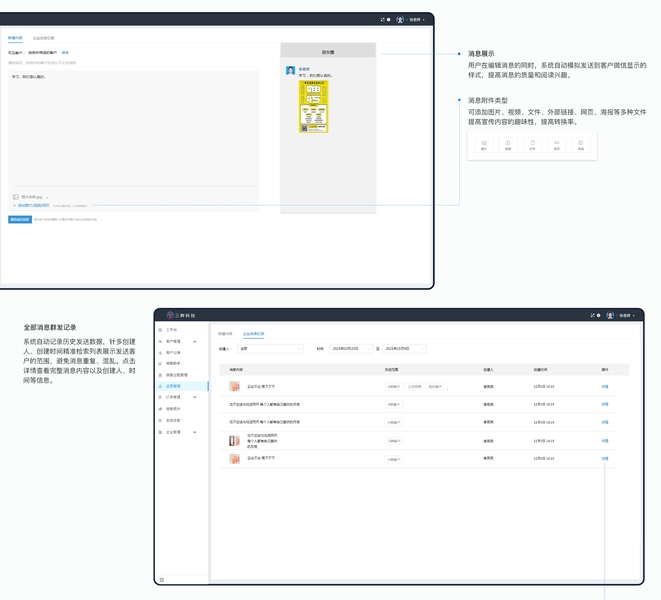
Task: Expand the 企业管理 sidebar chevron
Action: (194, 432)
